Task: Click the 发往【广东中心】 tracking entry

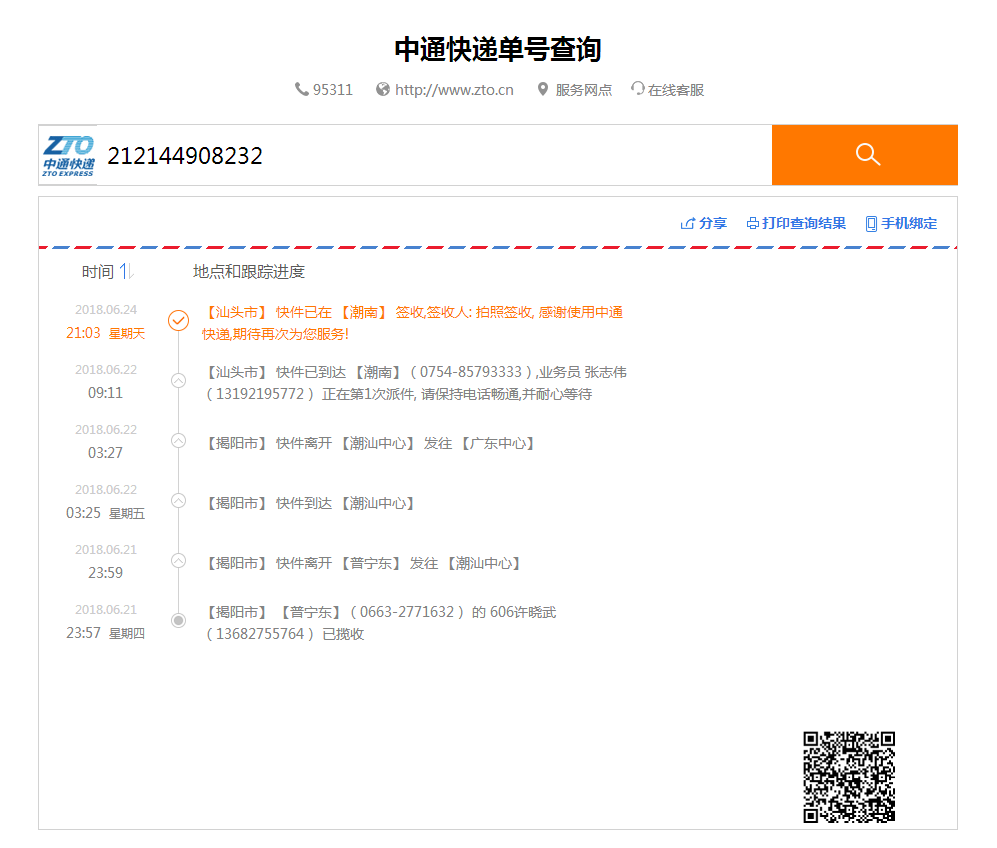Action: (370, 443)
